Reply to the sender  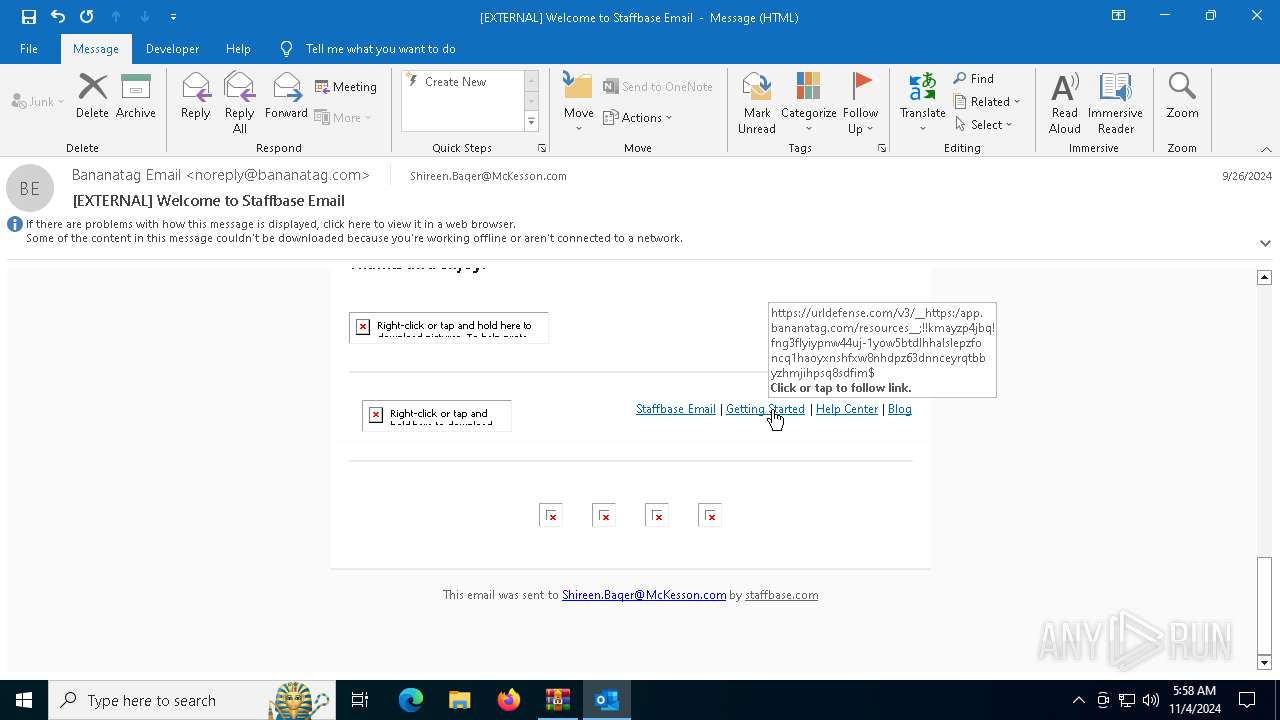click(x=195, y=97)
